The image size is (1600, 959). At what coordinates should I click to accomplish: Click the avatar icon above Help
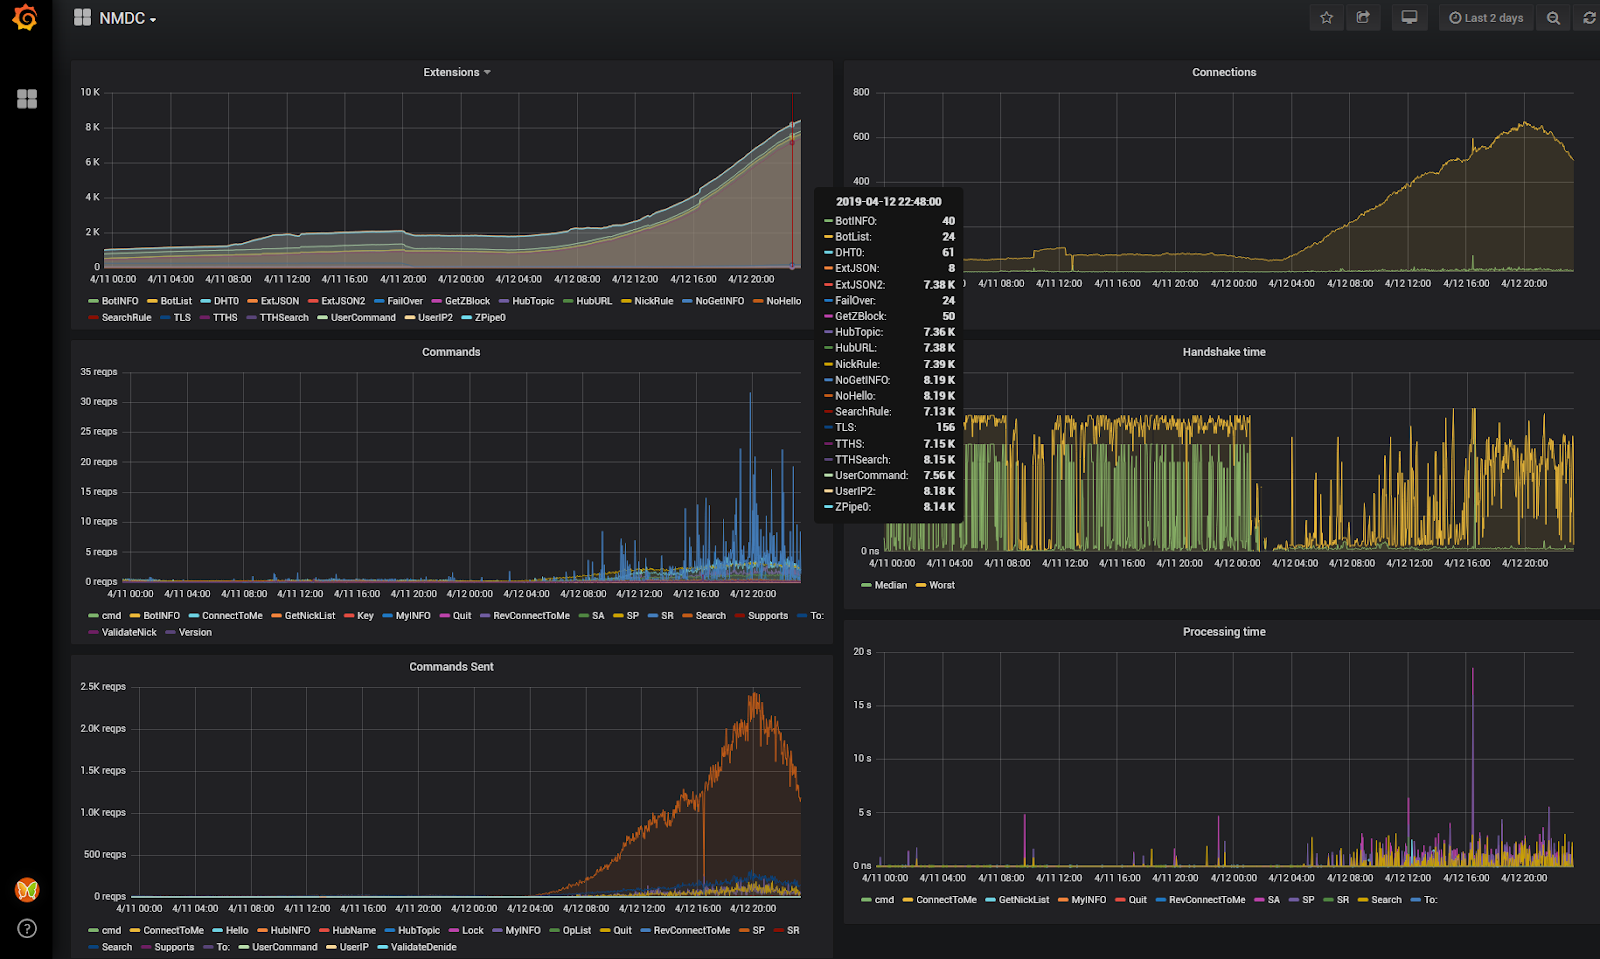click(x=26, y=889)
